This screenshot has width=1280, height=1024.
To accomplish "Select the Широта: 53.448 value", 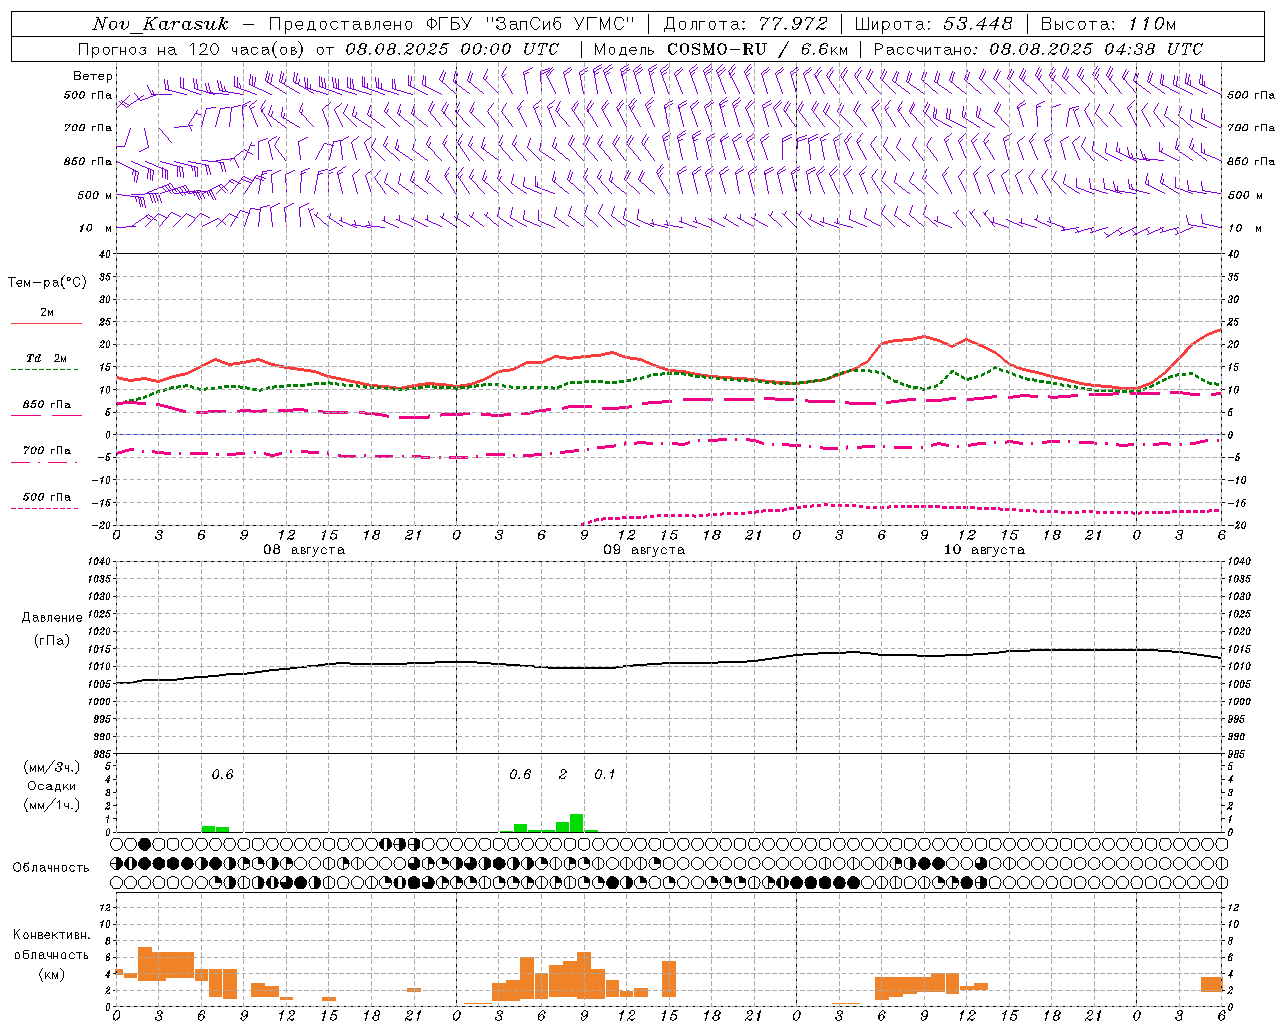I will click(933, 24).
